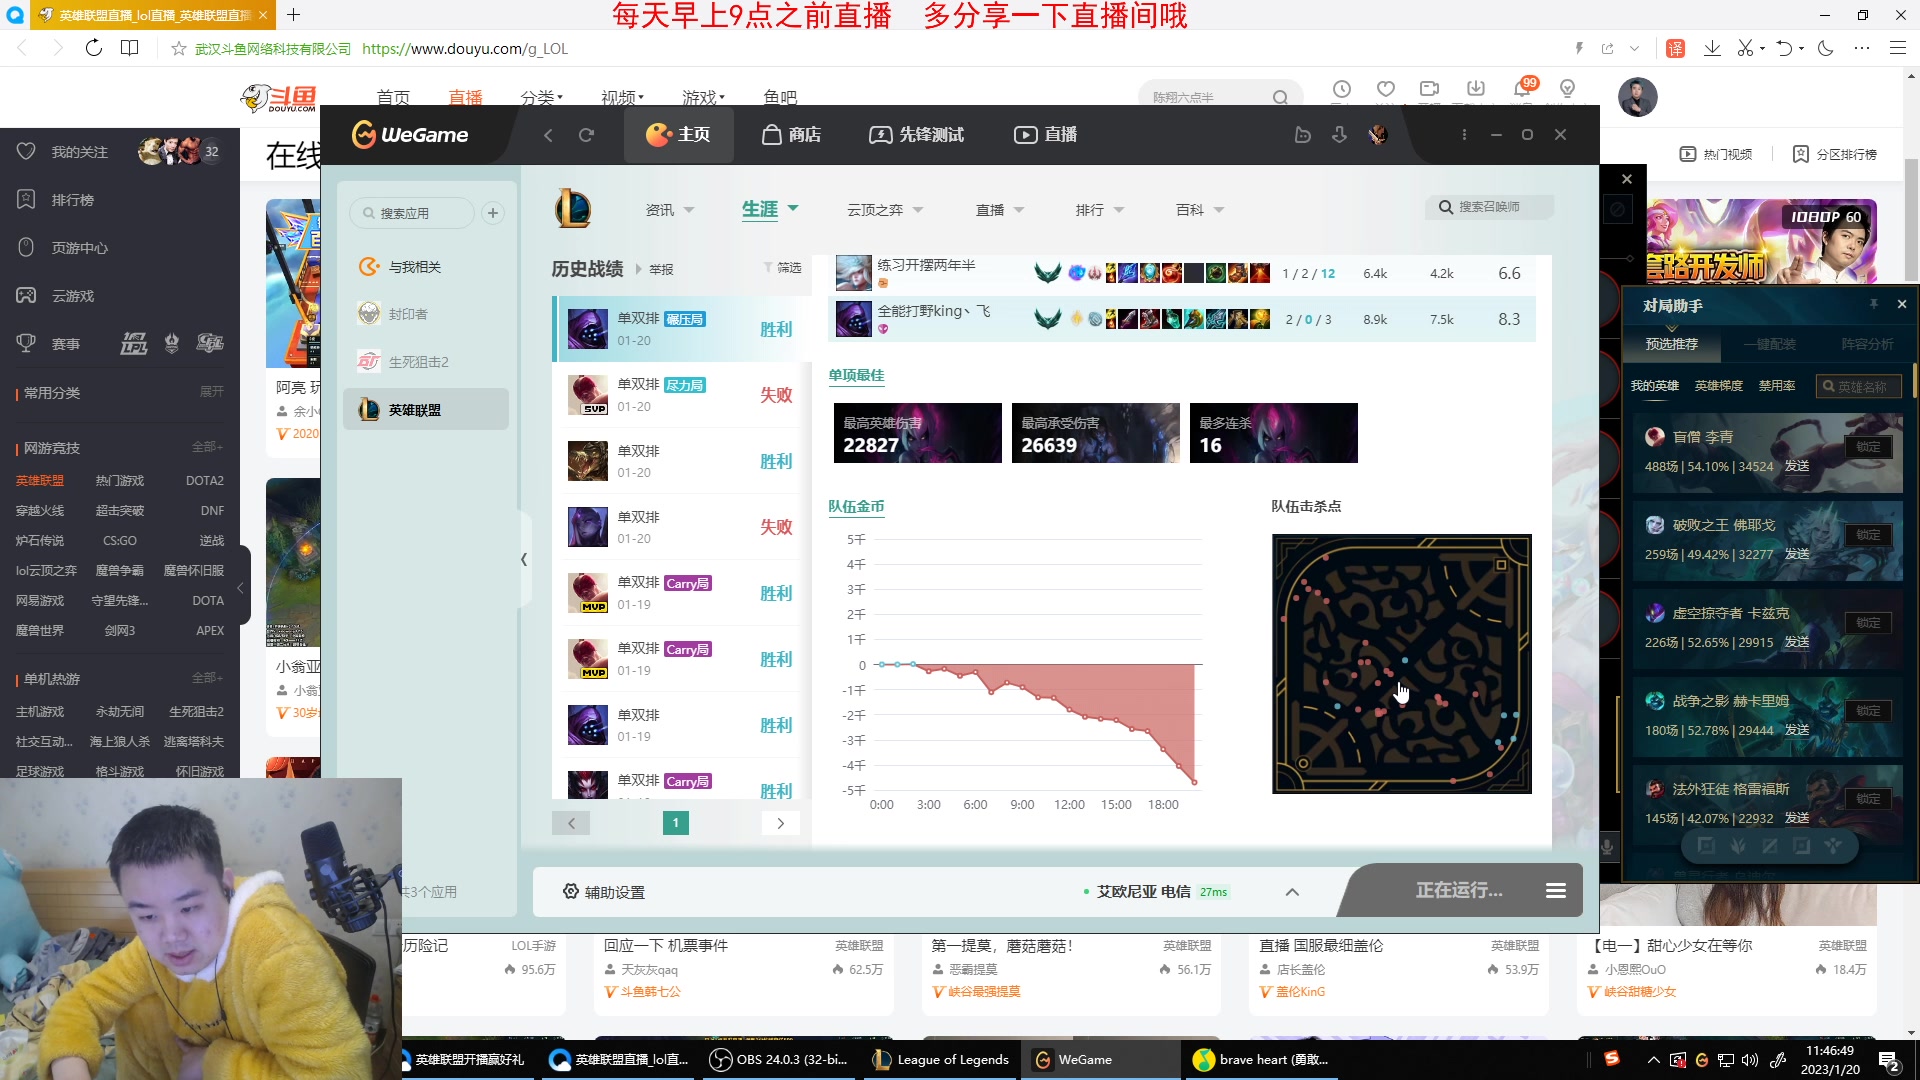Open Douyu 分类 dropdown menu
The width and height of the screenshot is (1920, 1080).
point(541,97)
